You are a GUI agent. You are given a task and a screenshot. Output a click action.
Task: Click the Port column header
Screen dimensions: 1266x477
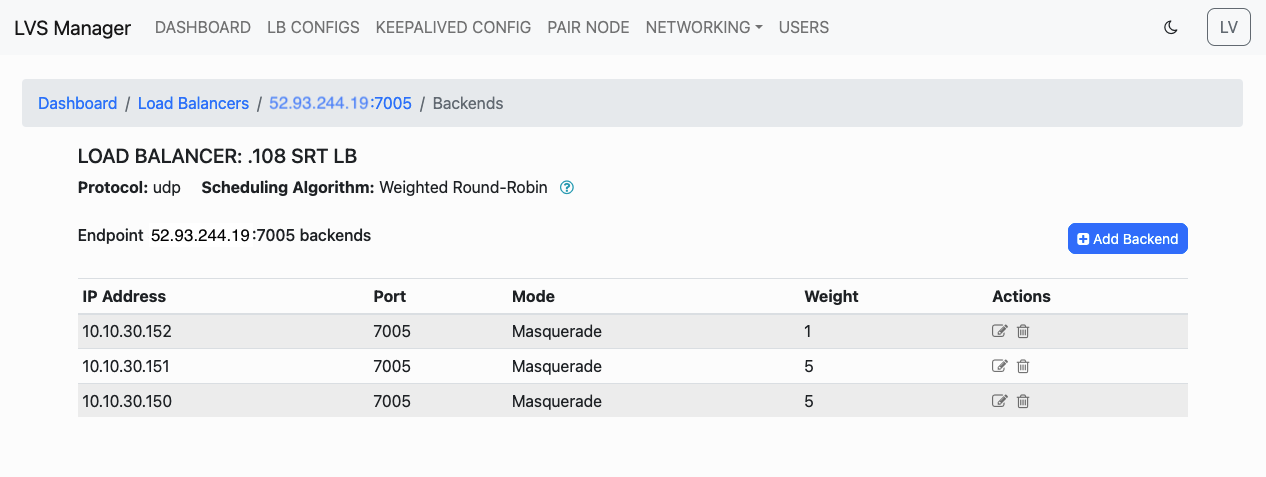[x=390, y=296]
